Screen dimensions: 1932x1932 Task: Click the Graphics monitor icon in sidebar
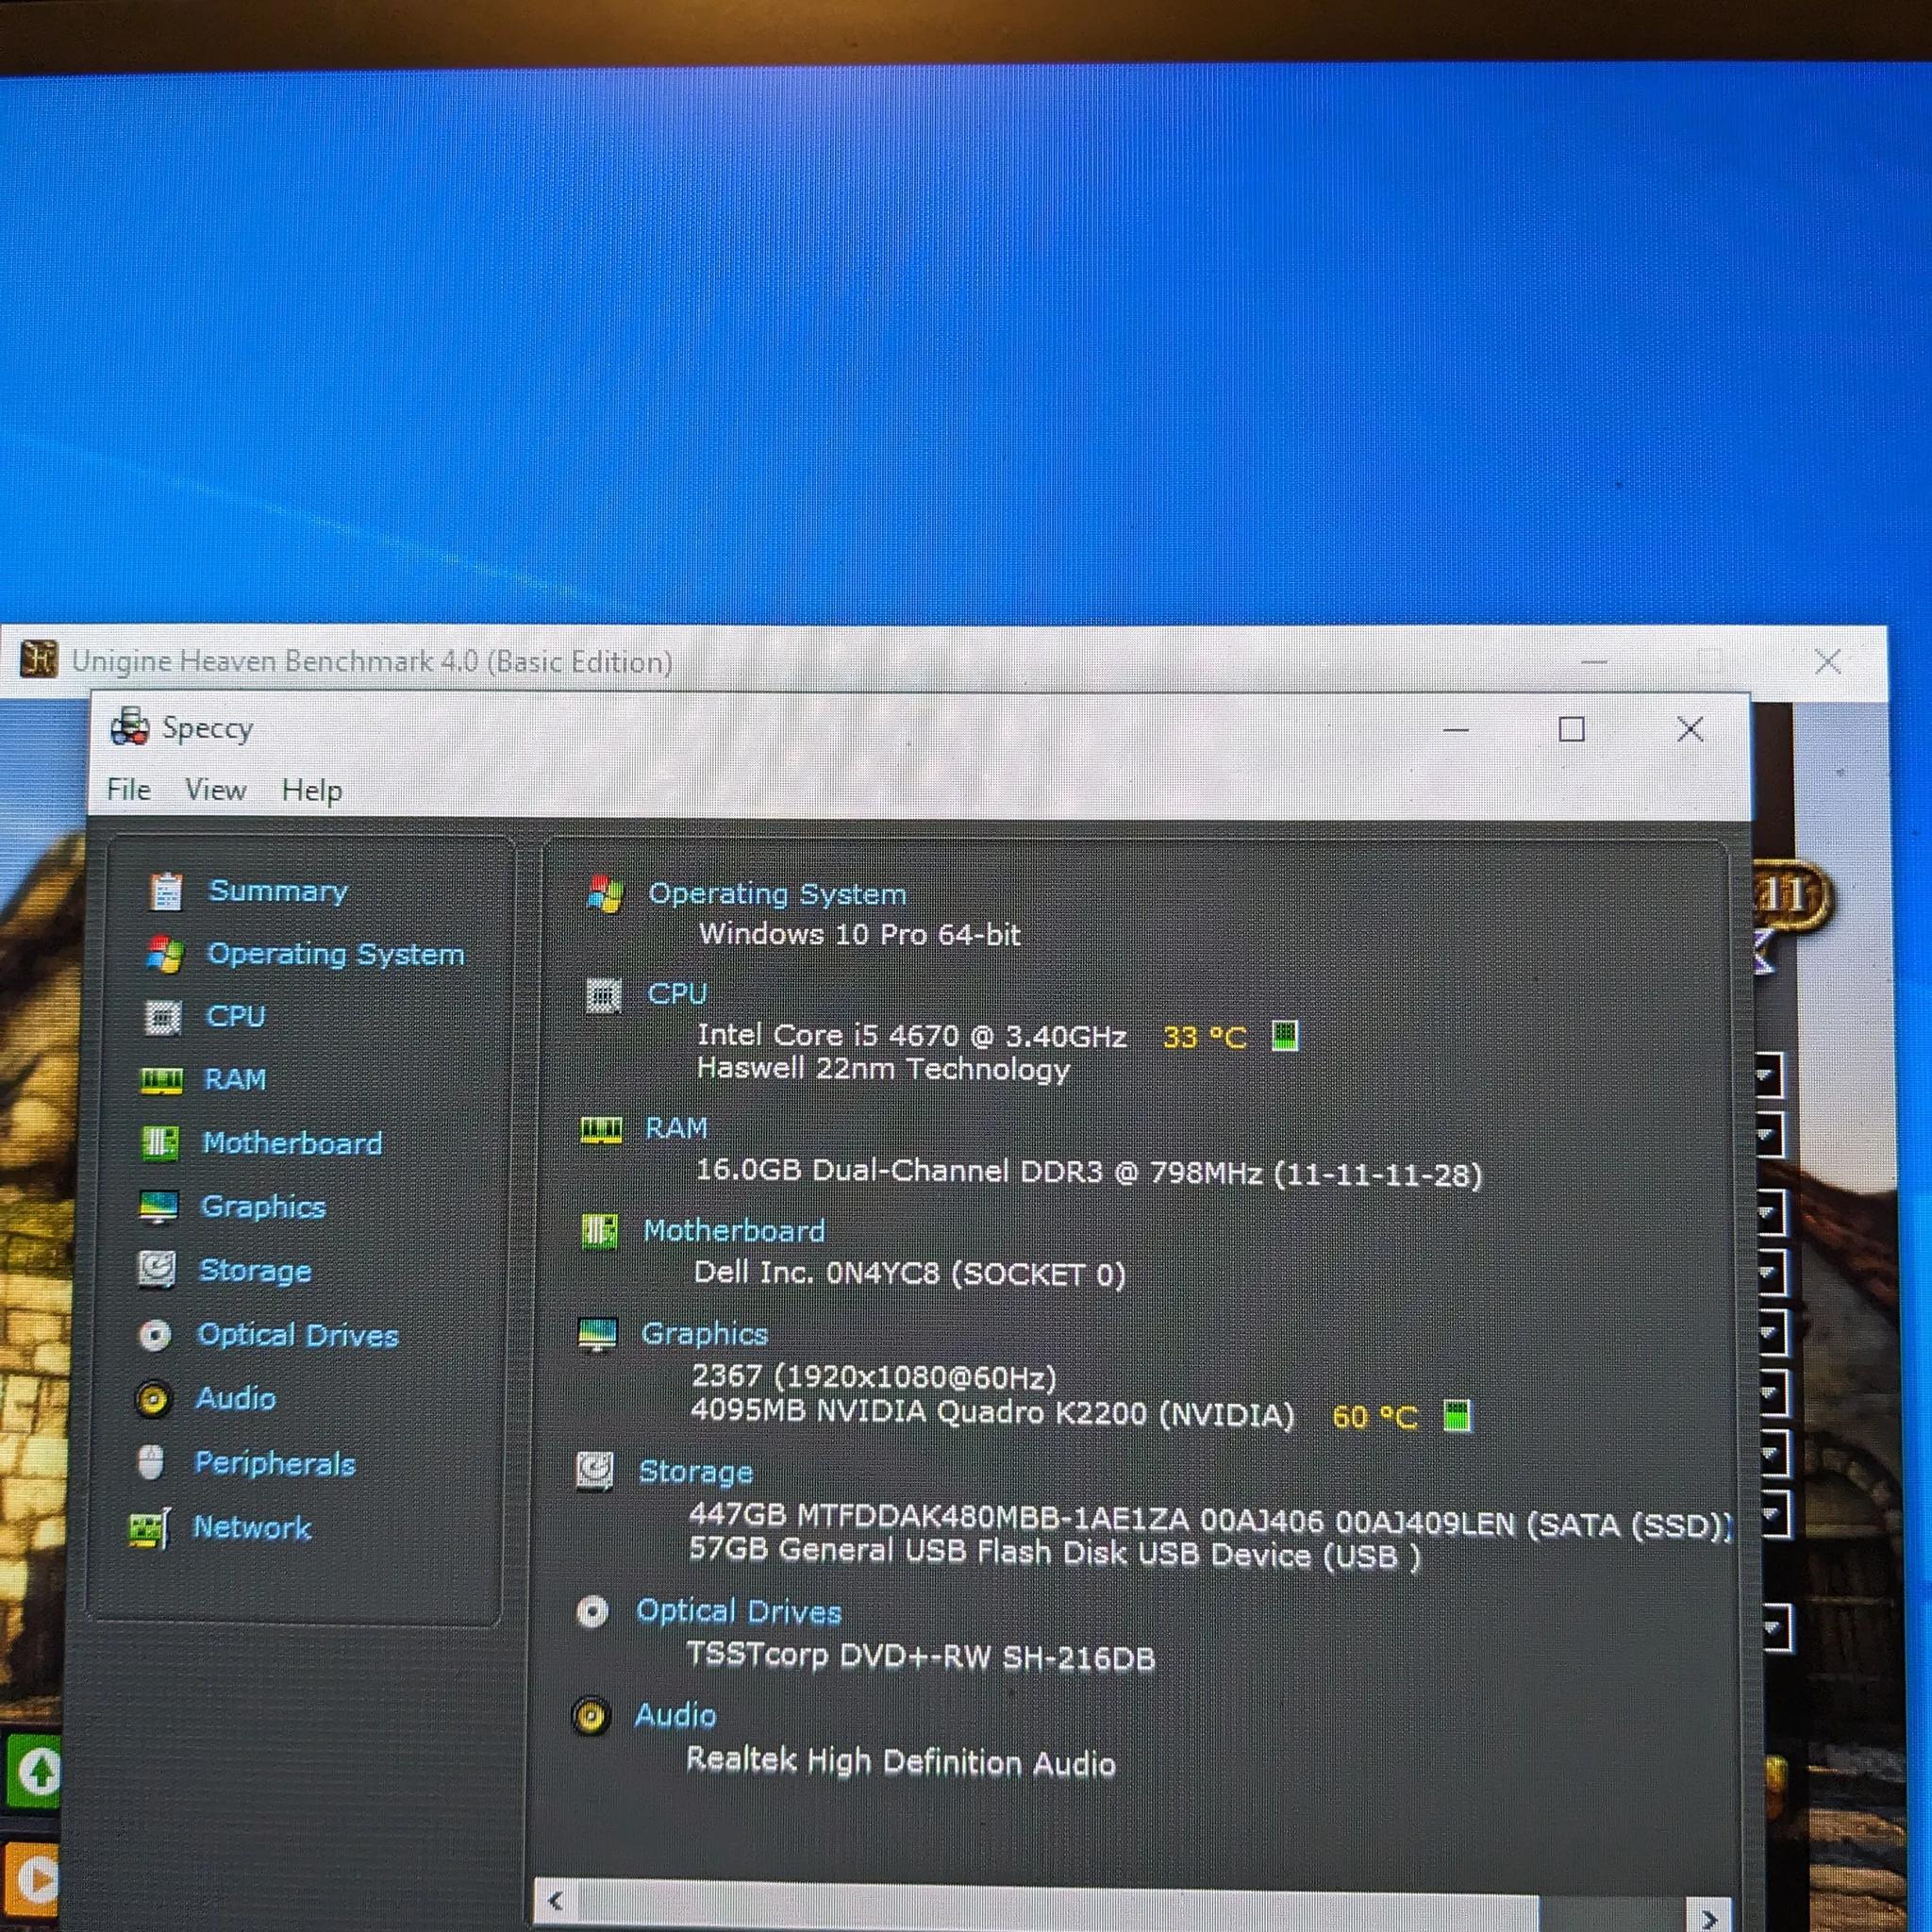(x=158, y=1207)
